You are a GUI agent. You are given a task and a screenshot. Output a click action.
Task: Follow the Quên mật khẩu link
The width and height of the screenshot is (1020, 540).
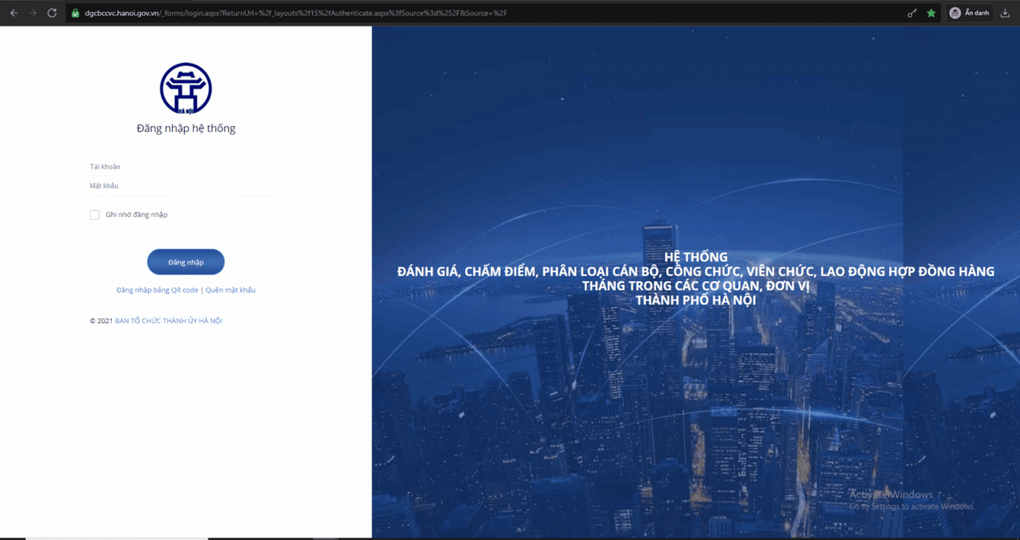tap(231, 290)
